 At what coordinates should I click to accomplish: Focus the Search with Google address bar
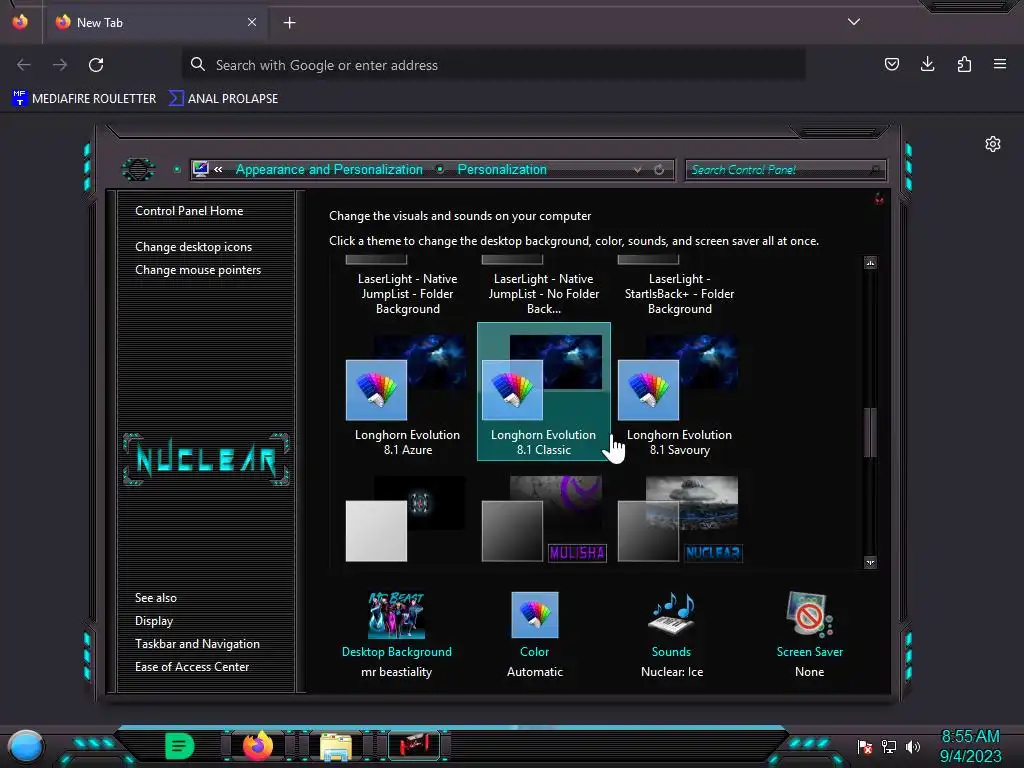click(493, 65)
